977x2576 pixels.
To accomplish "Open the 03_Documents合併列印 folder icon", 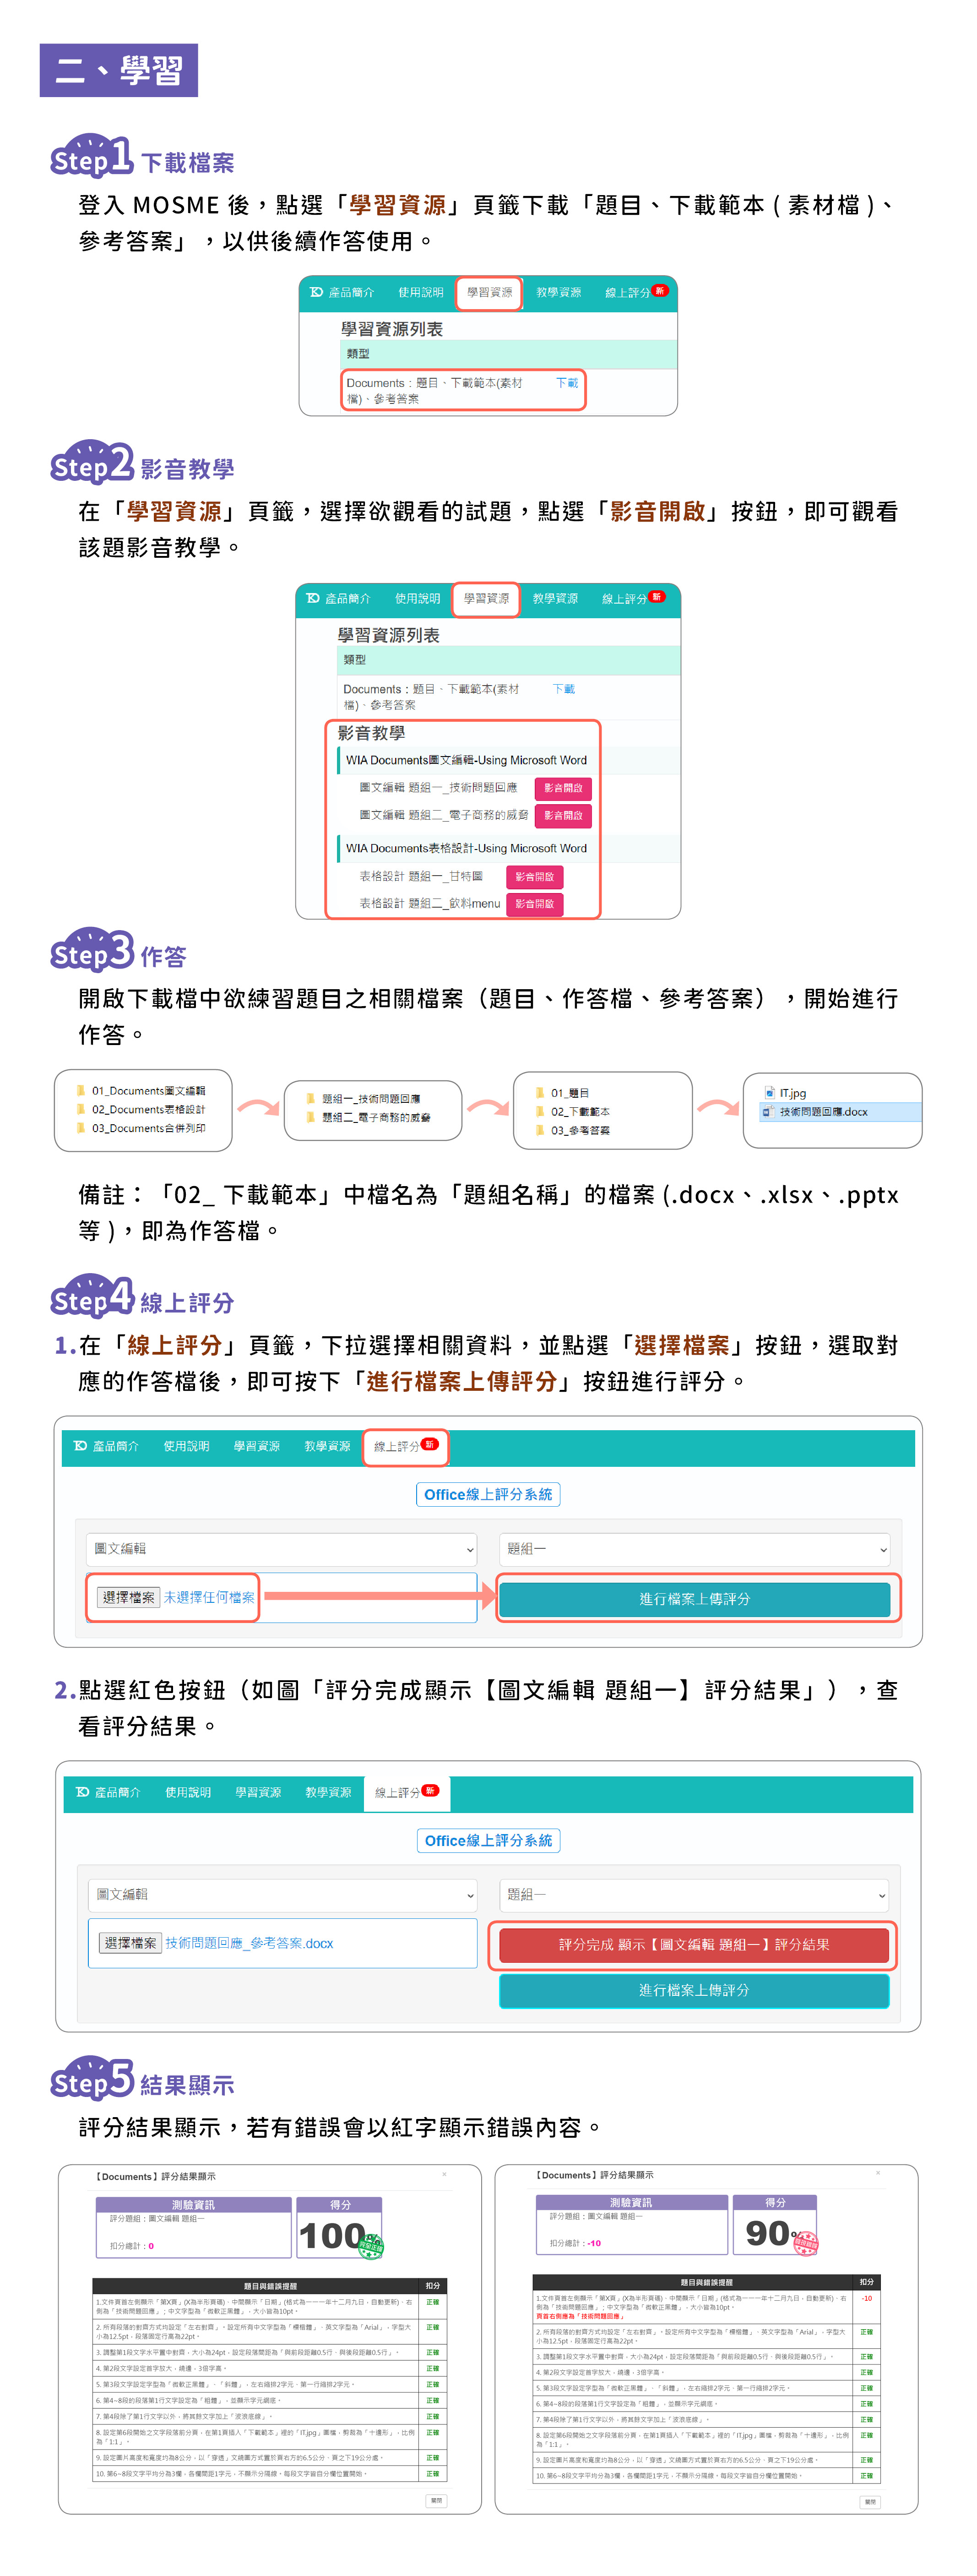I will pos(81,1128).
